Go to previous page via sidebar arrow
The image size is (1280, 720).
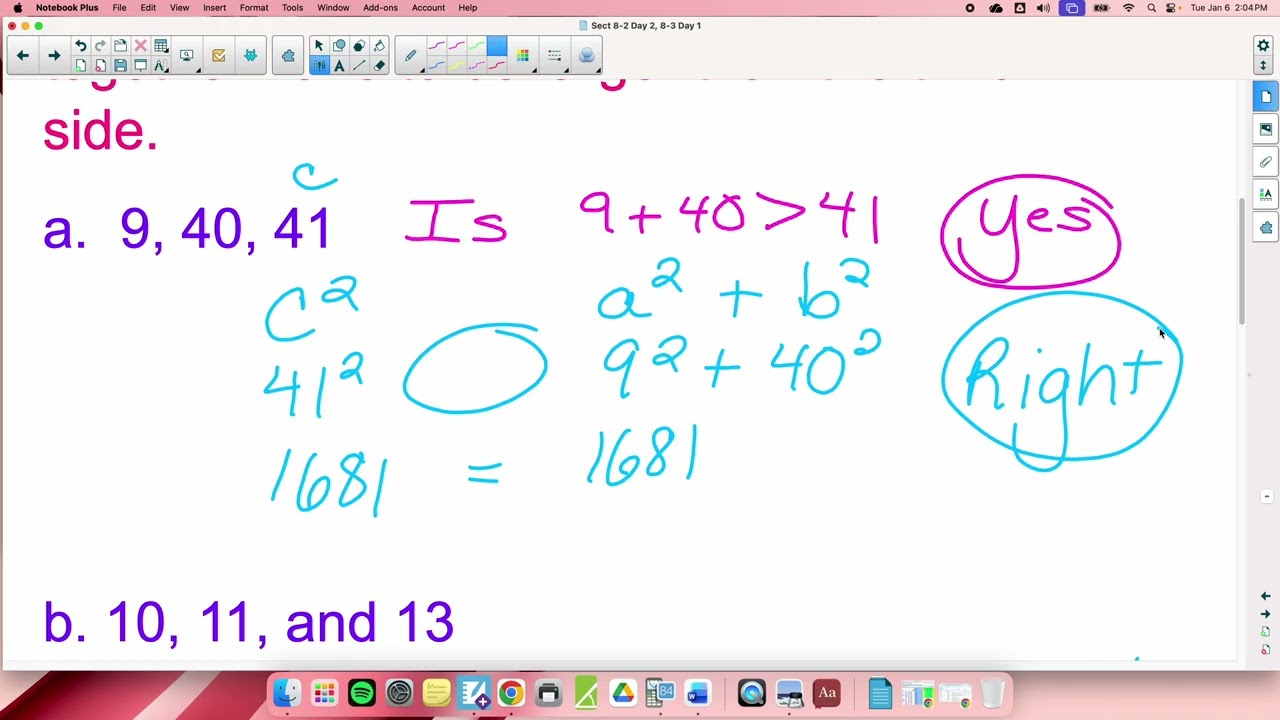point(1266,596)
